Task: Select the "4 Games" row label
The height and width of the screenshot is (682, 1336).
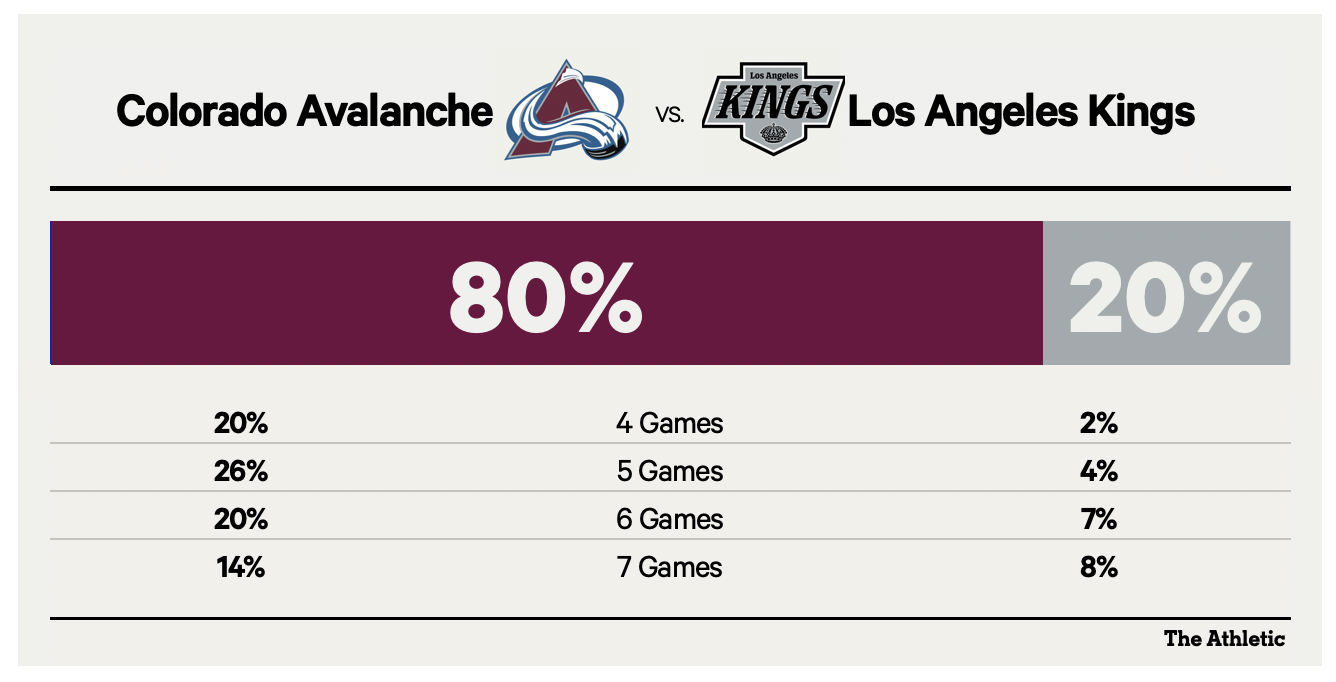Action: (x=669, y=424)
